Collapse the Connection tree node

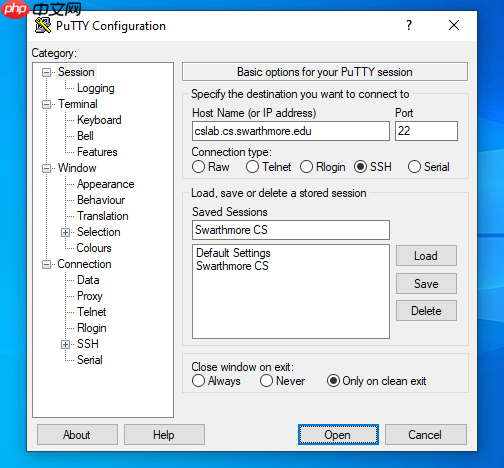46,264
